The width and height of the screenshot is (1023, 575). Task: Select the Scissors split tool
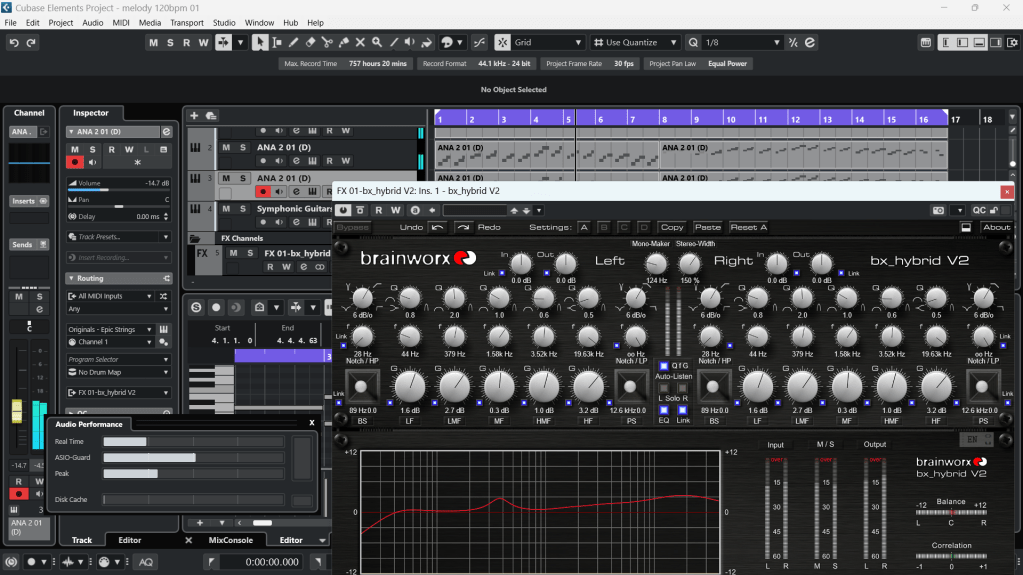coord(327,43)
